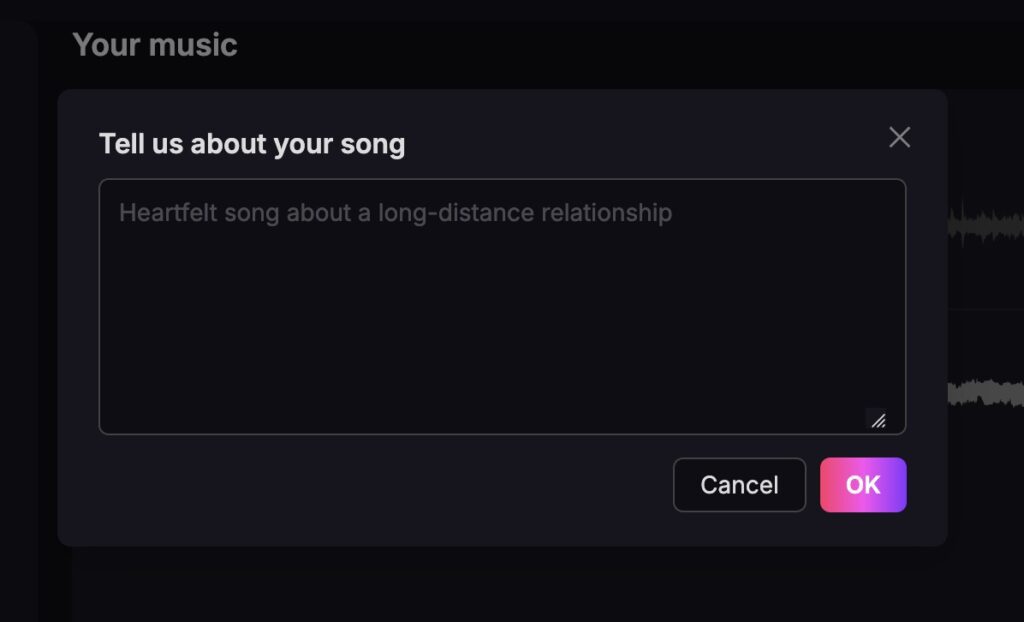Click the lower track waveform behind dialog

coord(985,392)
